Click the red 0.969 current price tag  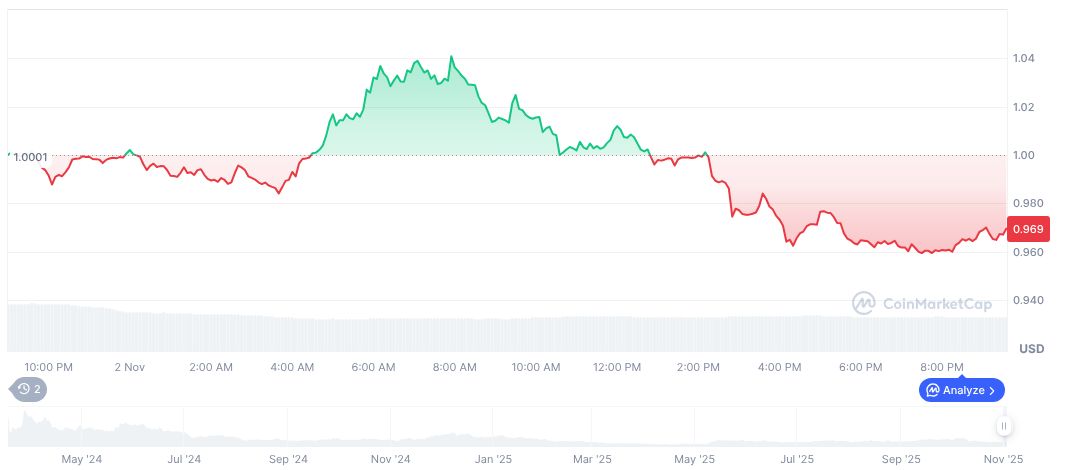tap(1028, 229)
